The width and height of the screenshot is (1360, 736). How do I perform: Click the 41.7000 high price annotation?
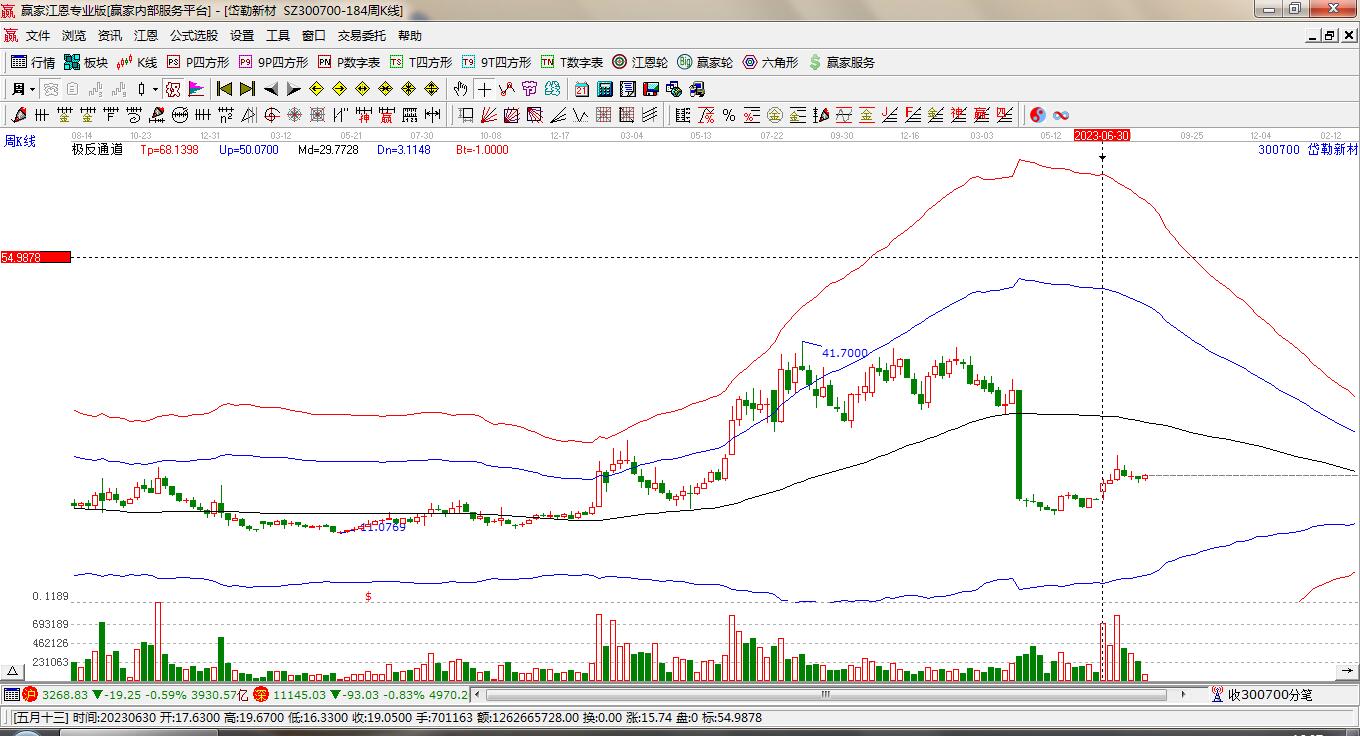click(x=845, y=353)
